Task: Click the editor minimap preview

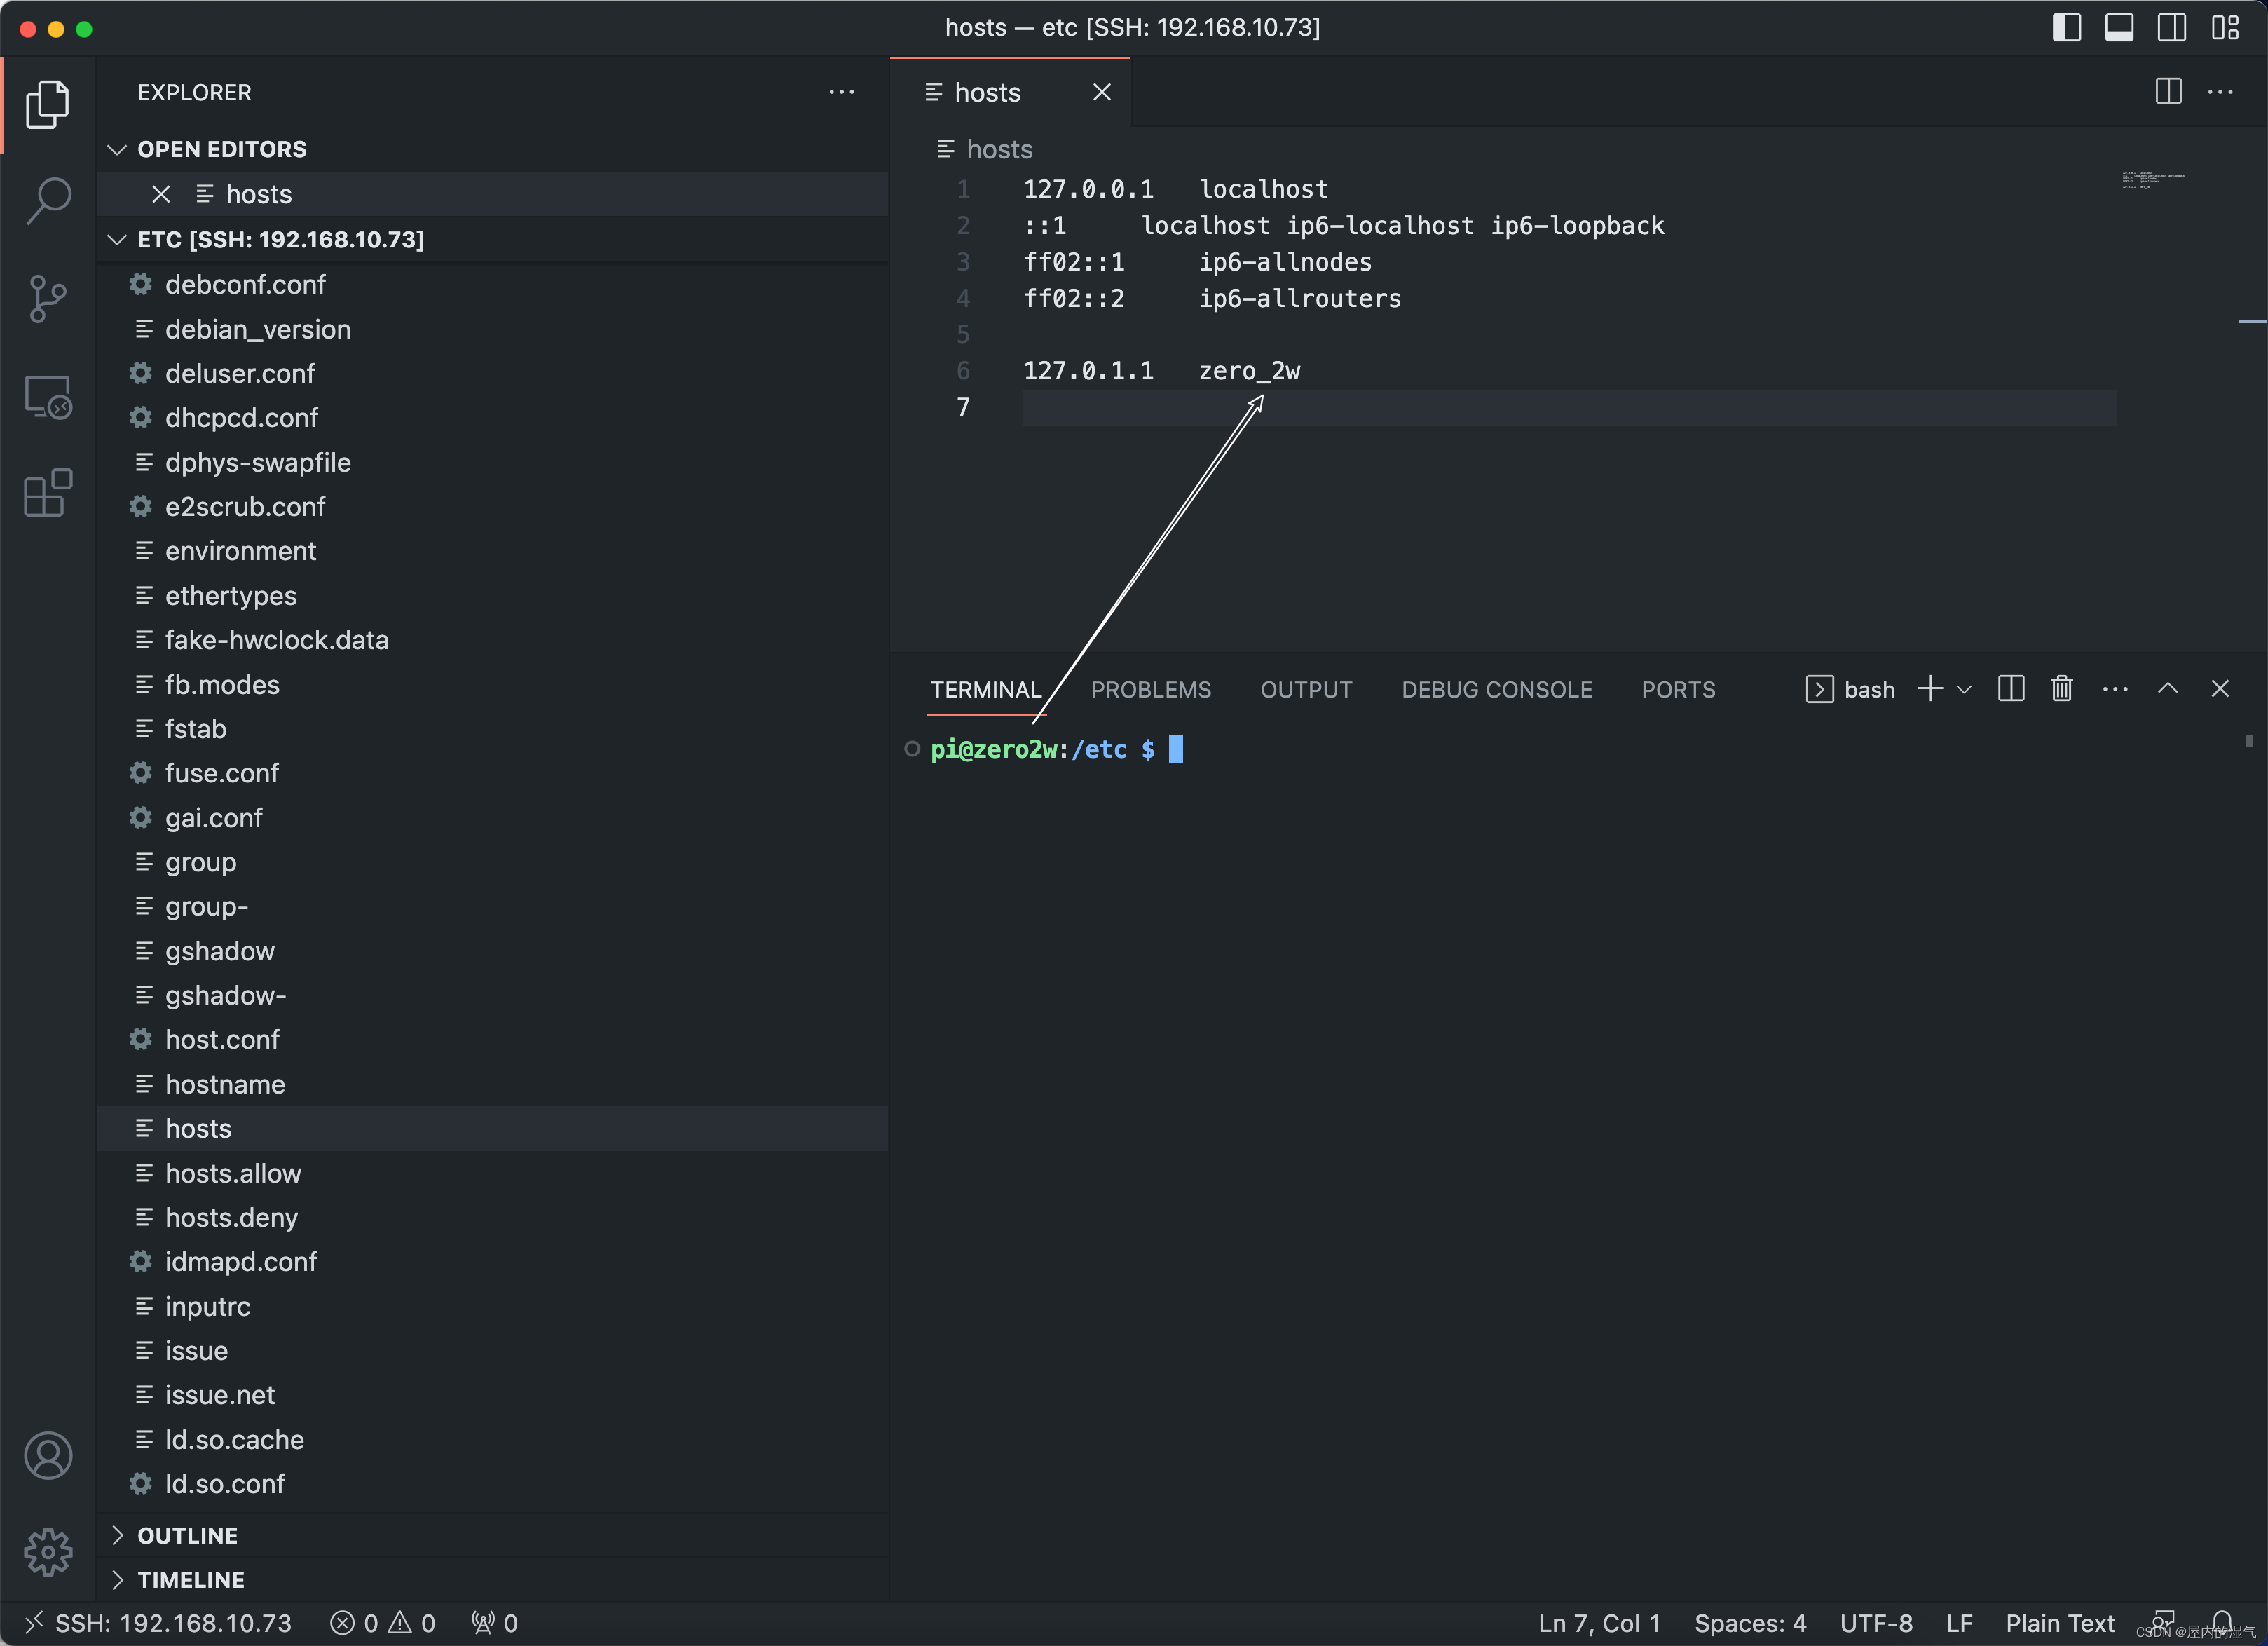Action: [x=2152, y=180]
